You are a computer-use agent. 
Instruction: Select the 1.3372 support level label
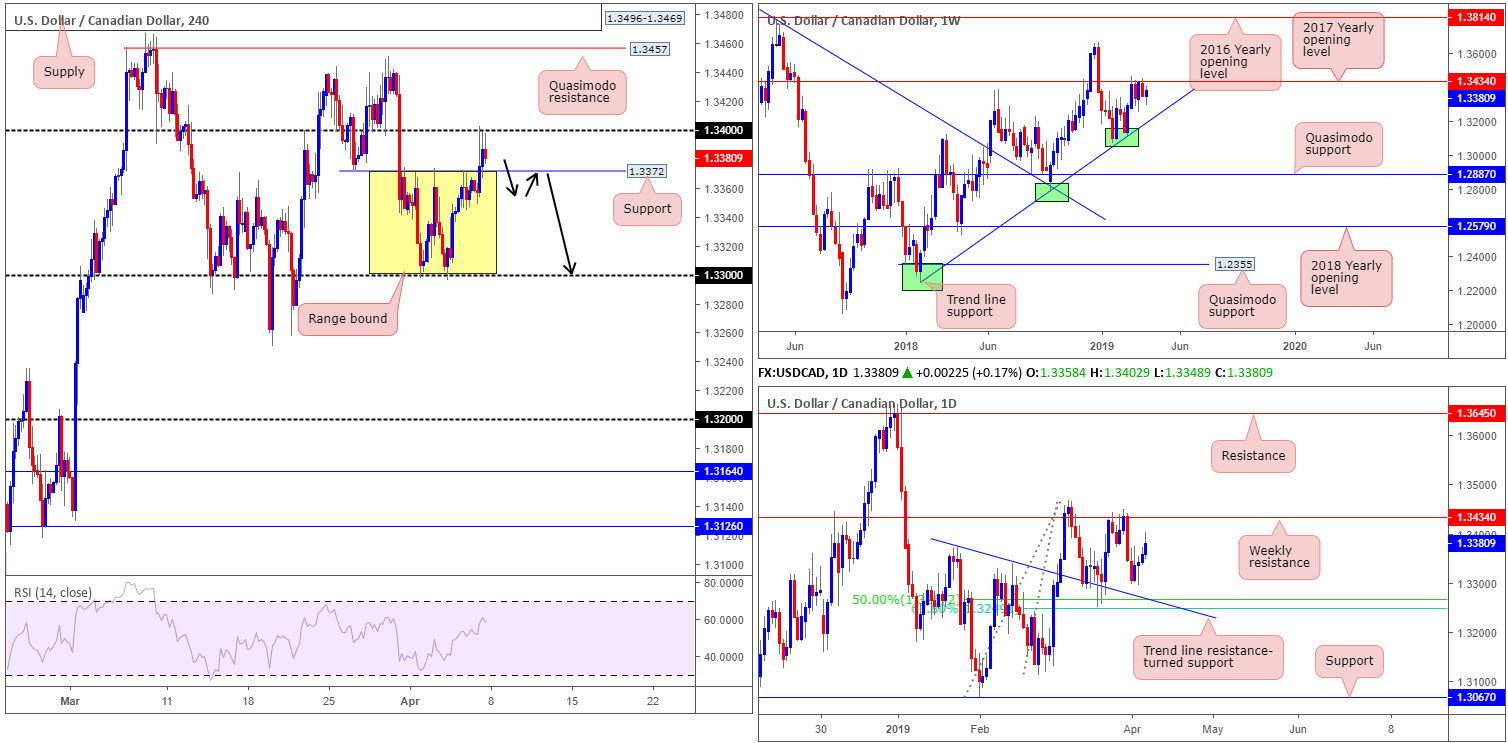pyautogui.click(x=647, y=171)
